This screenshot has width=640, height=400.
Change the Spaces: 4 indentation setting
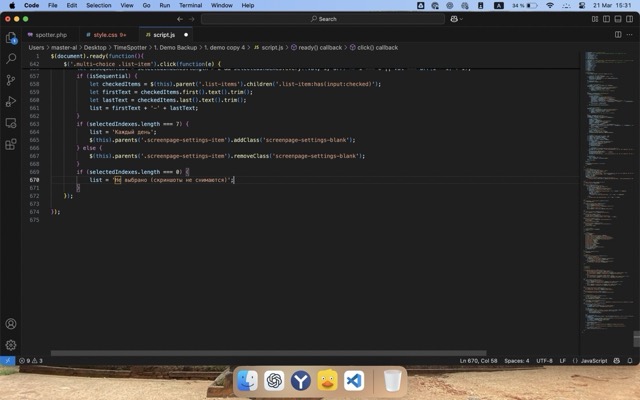(x=516, y=360)
